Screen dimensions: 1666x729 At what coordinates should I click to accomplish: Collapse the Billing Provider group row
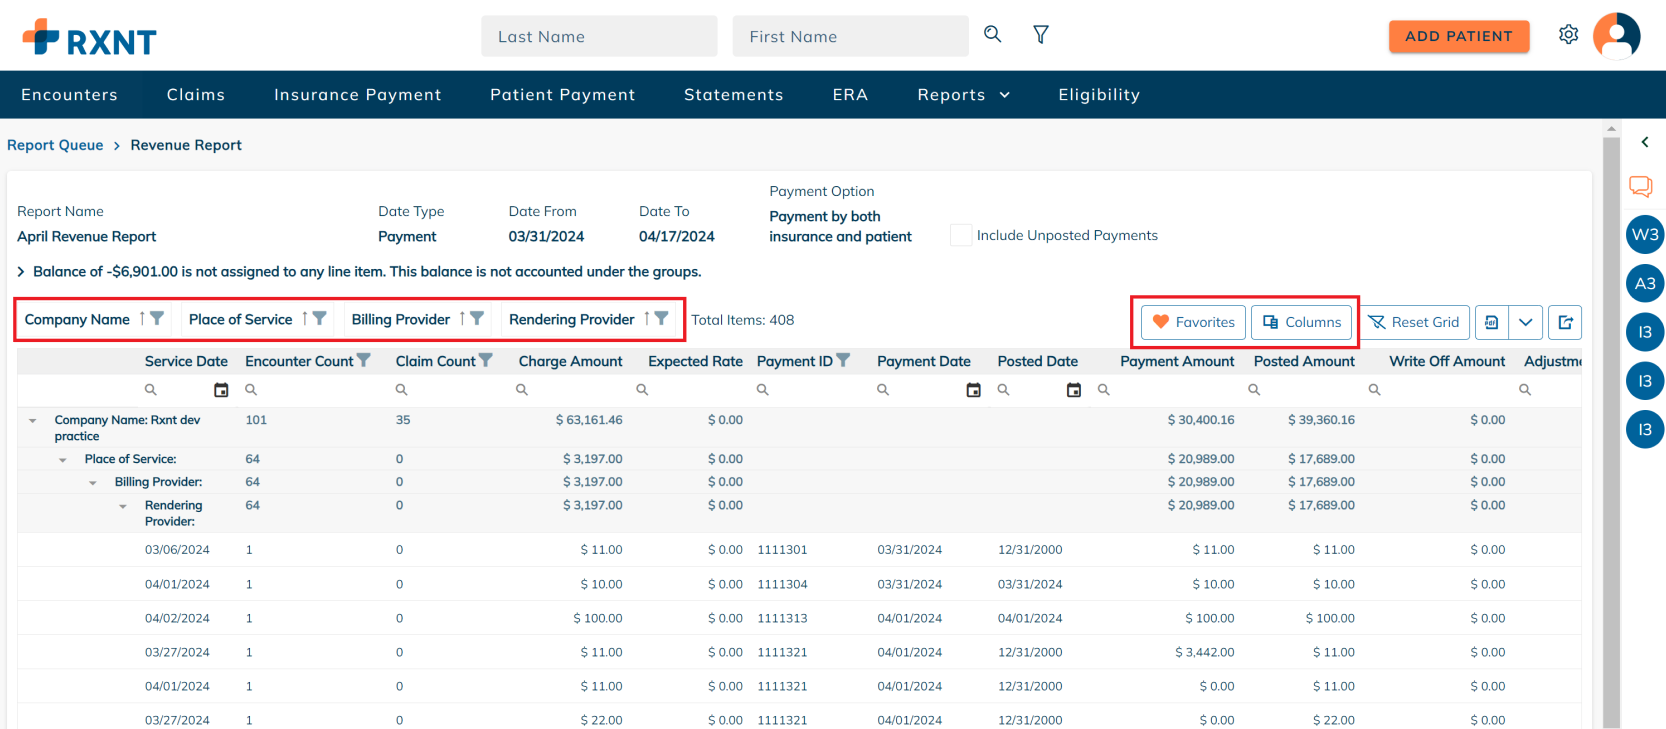[x=93, y=483]
